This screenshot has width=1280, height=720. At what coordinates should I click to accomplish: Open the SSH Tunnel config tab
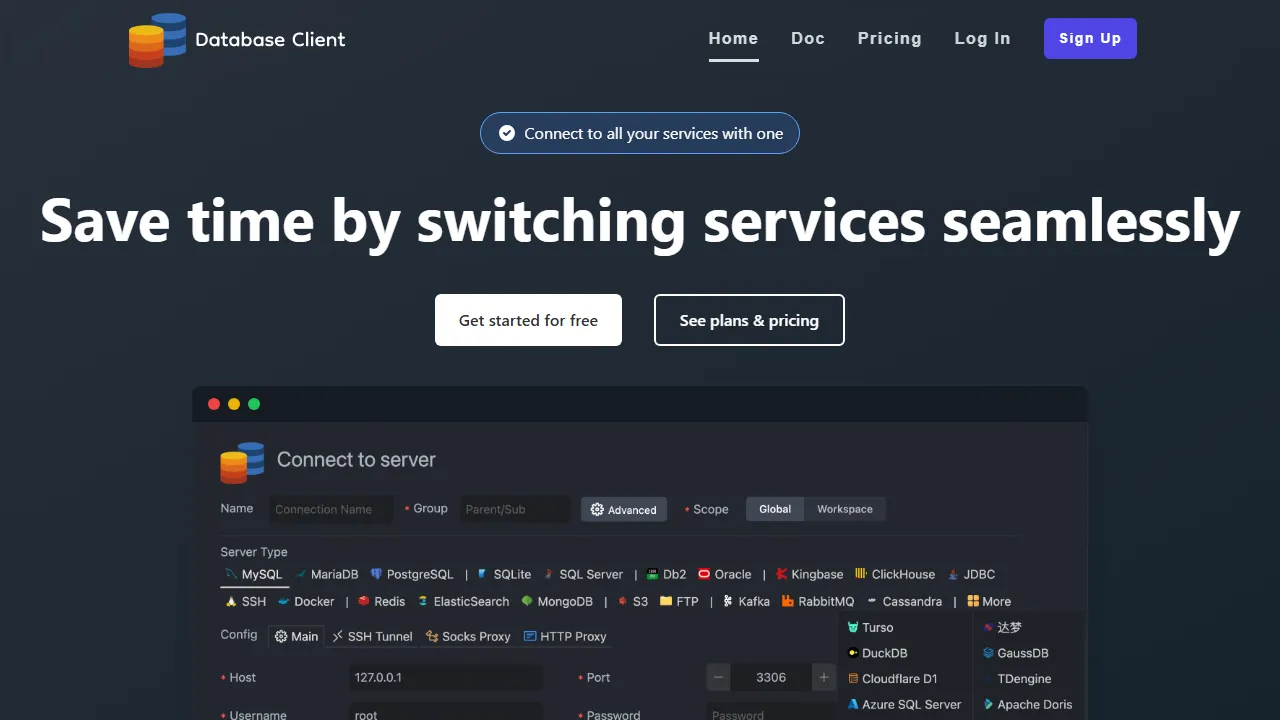tap(372, 636)
